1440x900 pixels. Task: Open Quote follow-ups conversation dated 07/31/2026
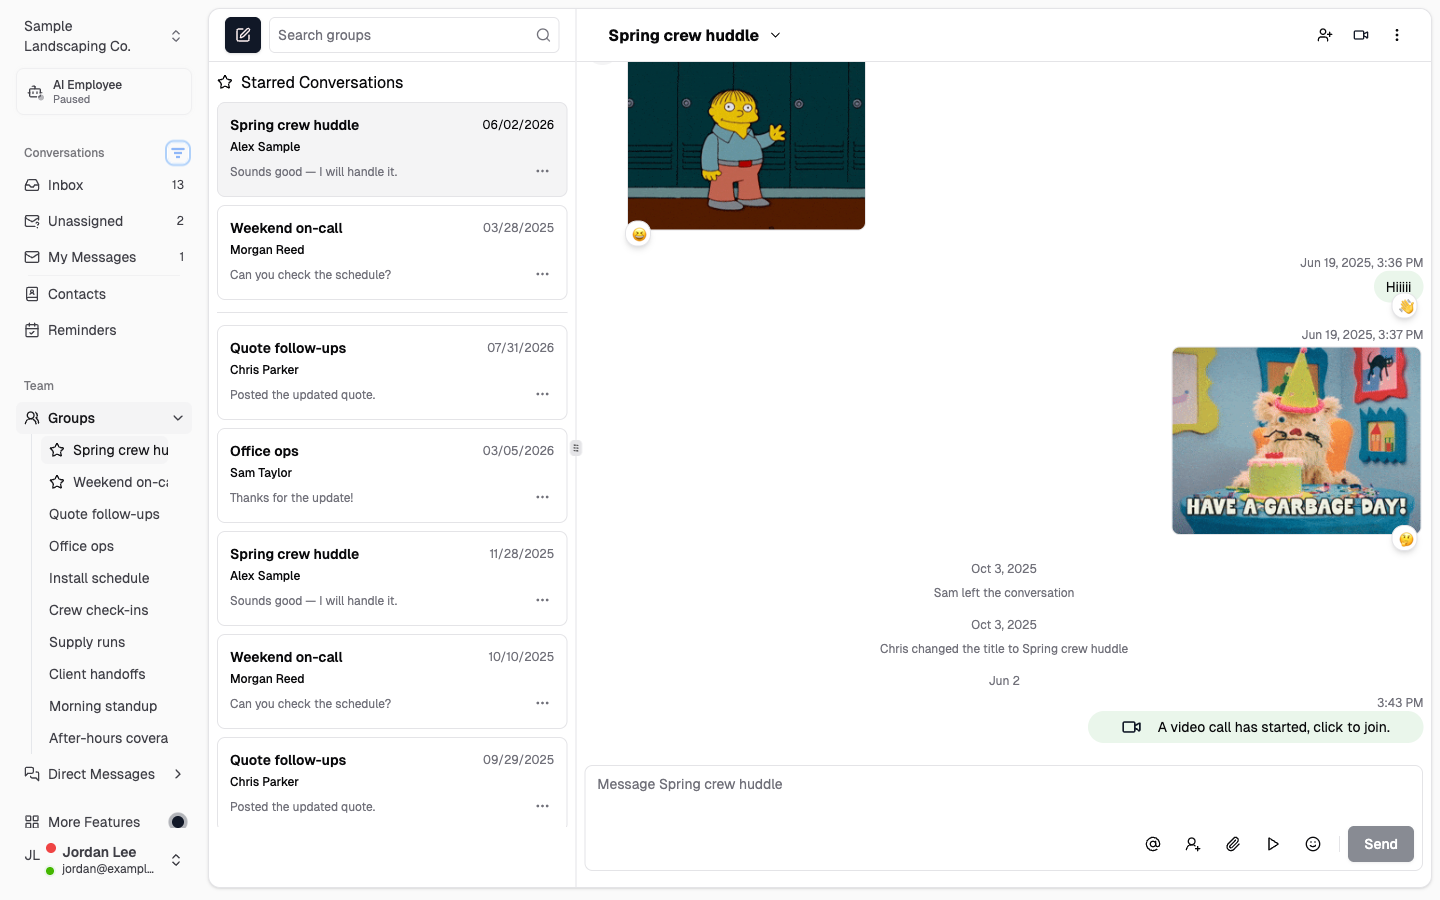tap(392, 372)
